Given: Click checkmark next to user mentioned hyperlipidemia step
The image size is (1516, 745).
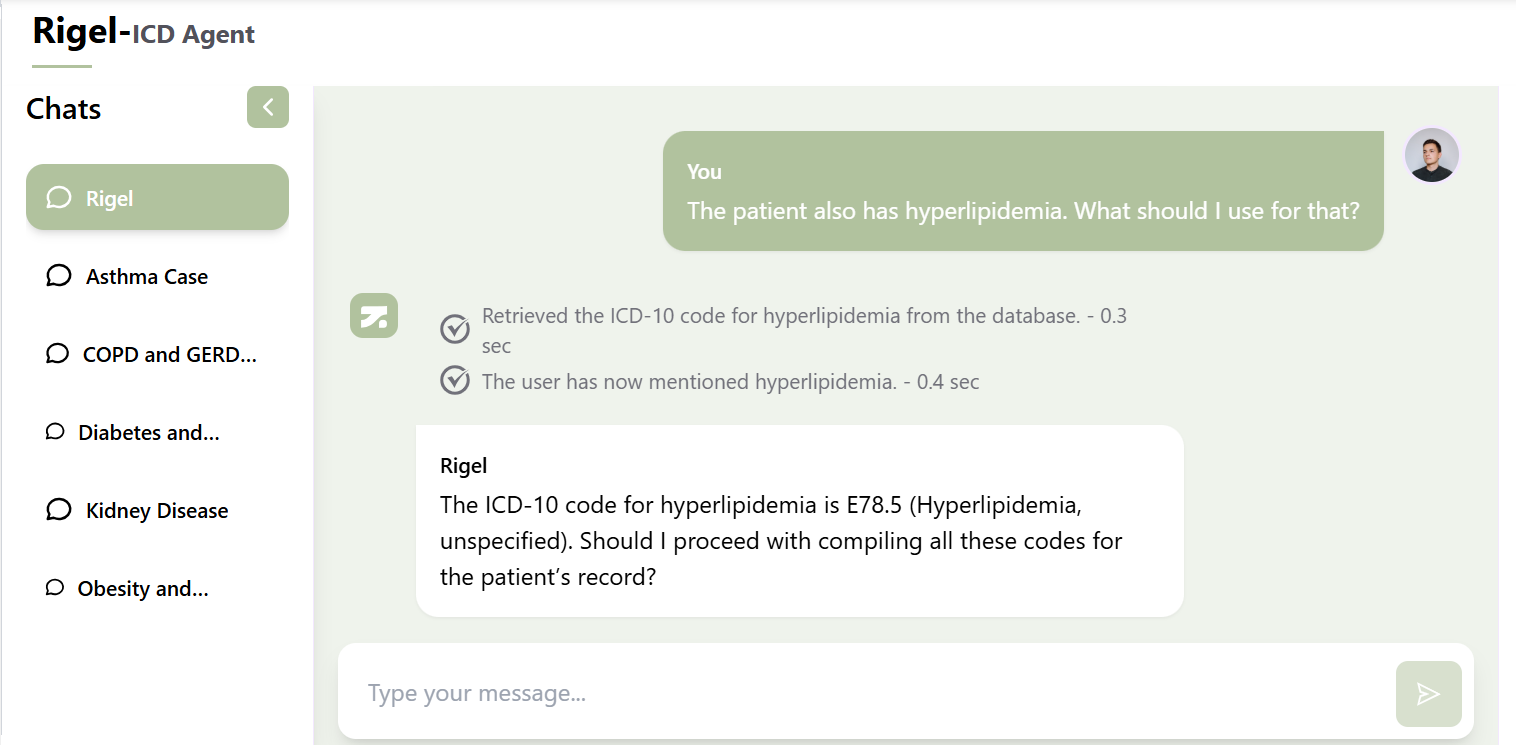Looking at the screenshot, I should point(455,381).
